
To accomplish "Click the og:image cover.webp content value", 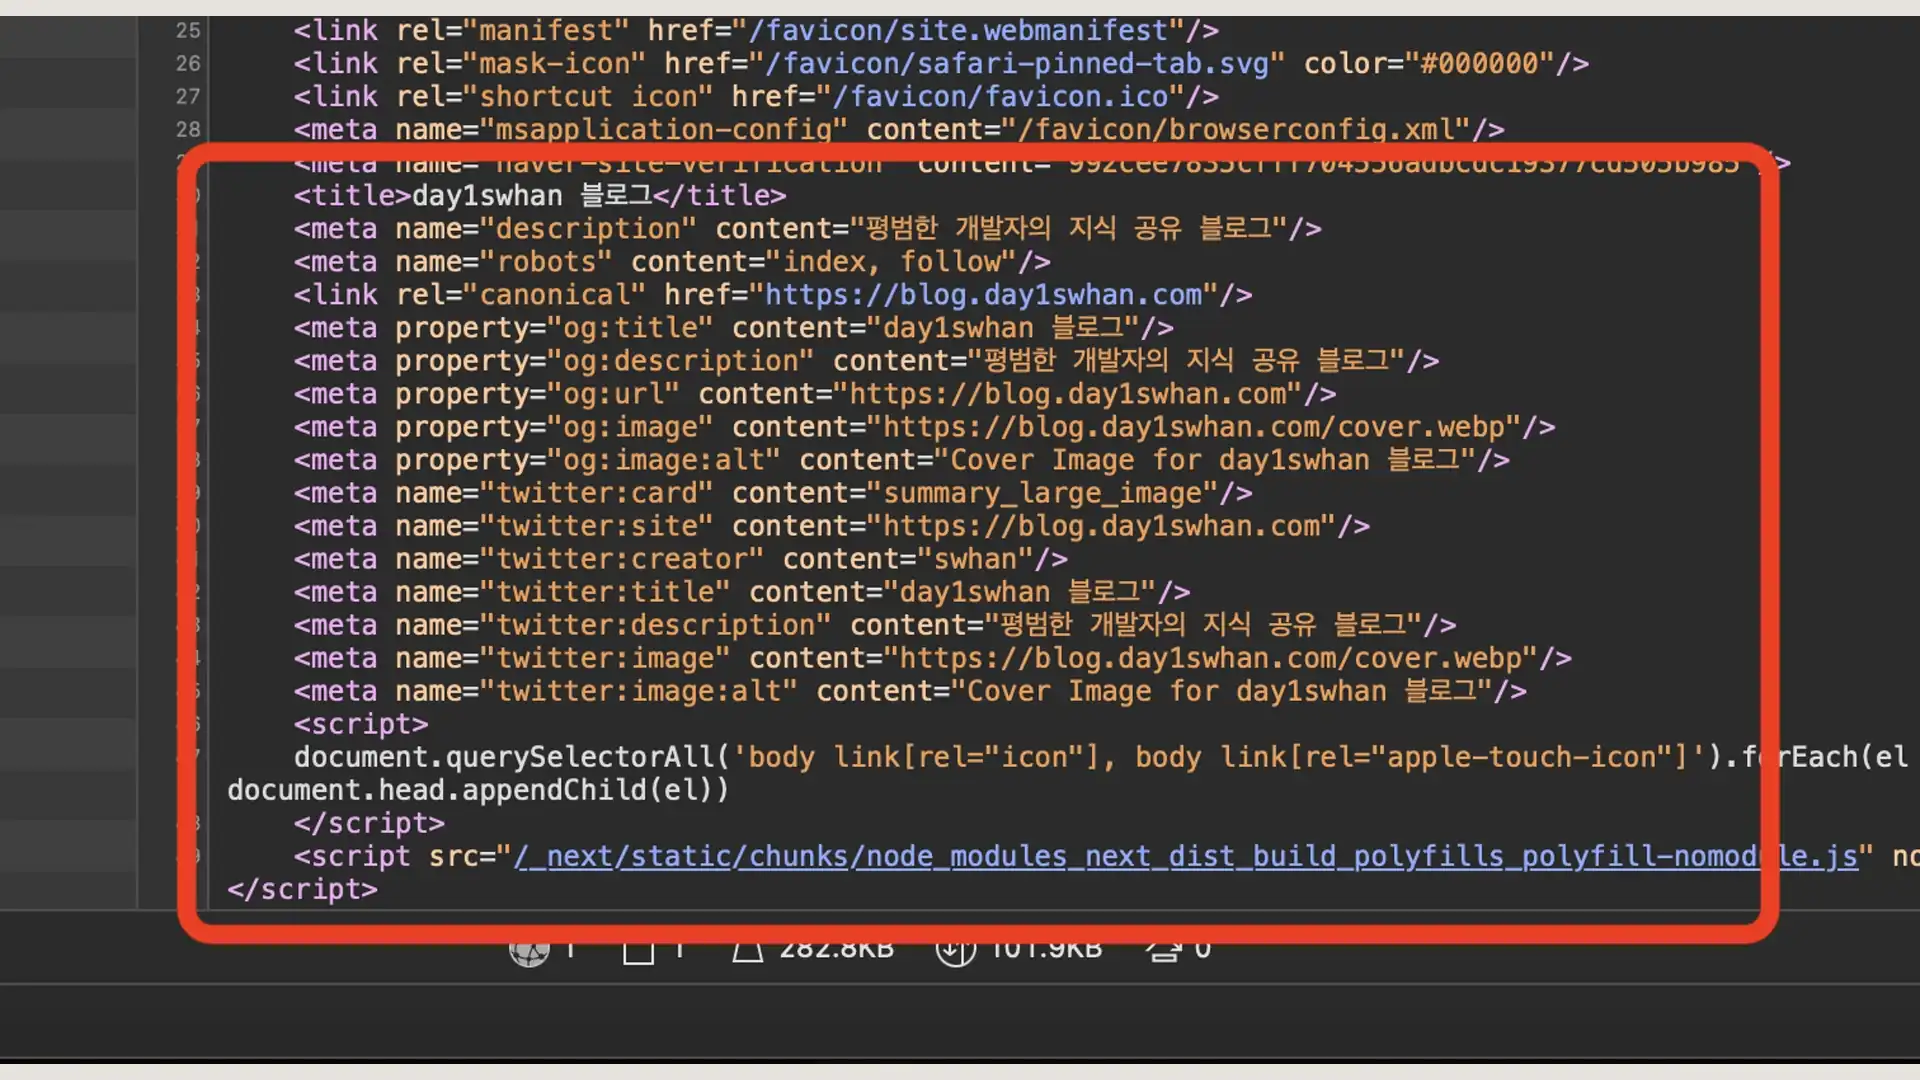I will [1201, 426].
